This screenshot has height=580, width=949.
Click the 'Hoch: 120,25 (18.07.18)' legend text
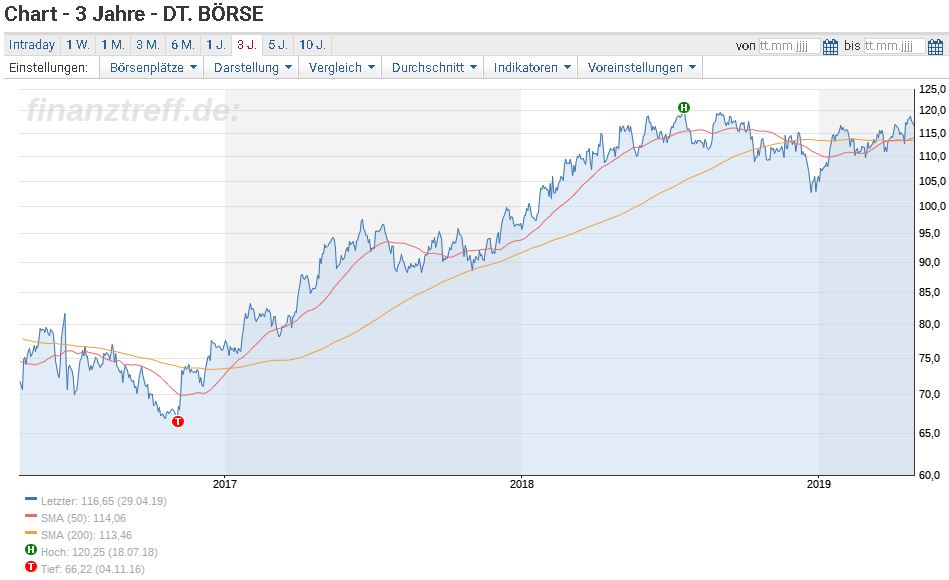[99, 552]
